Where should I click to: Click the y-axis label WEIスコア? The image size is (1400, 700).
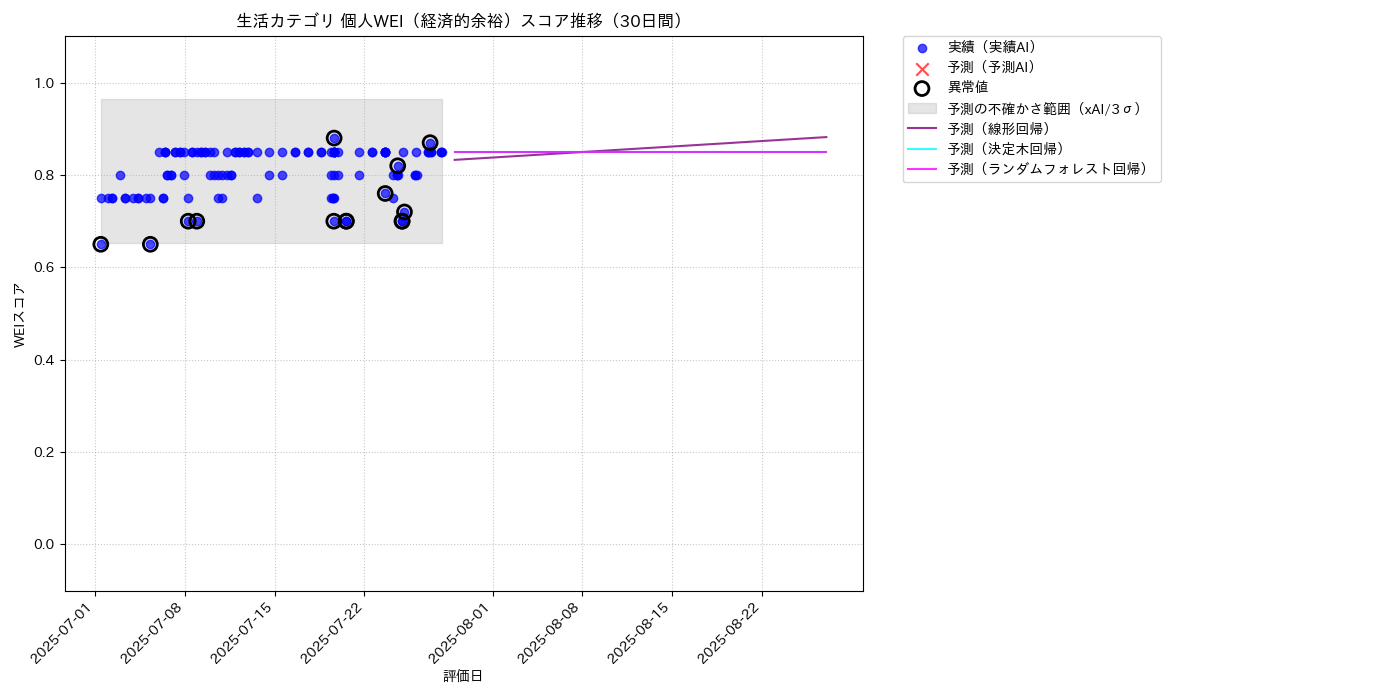tap(20, 314)
